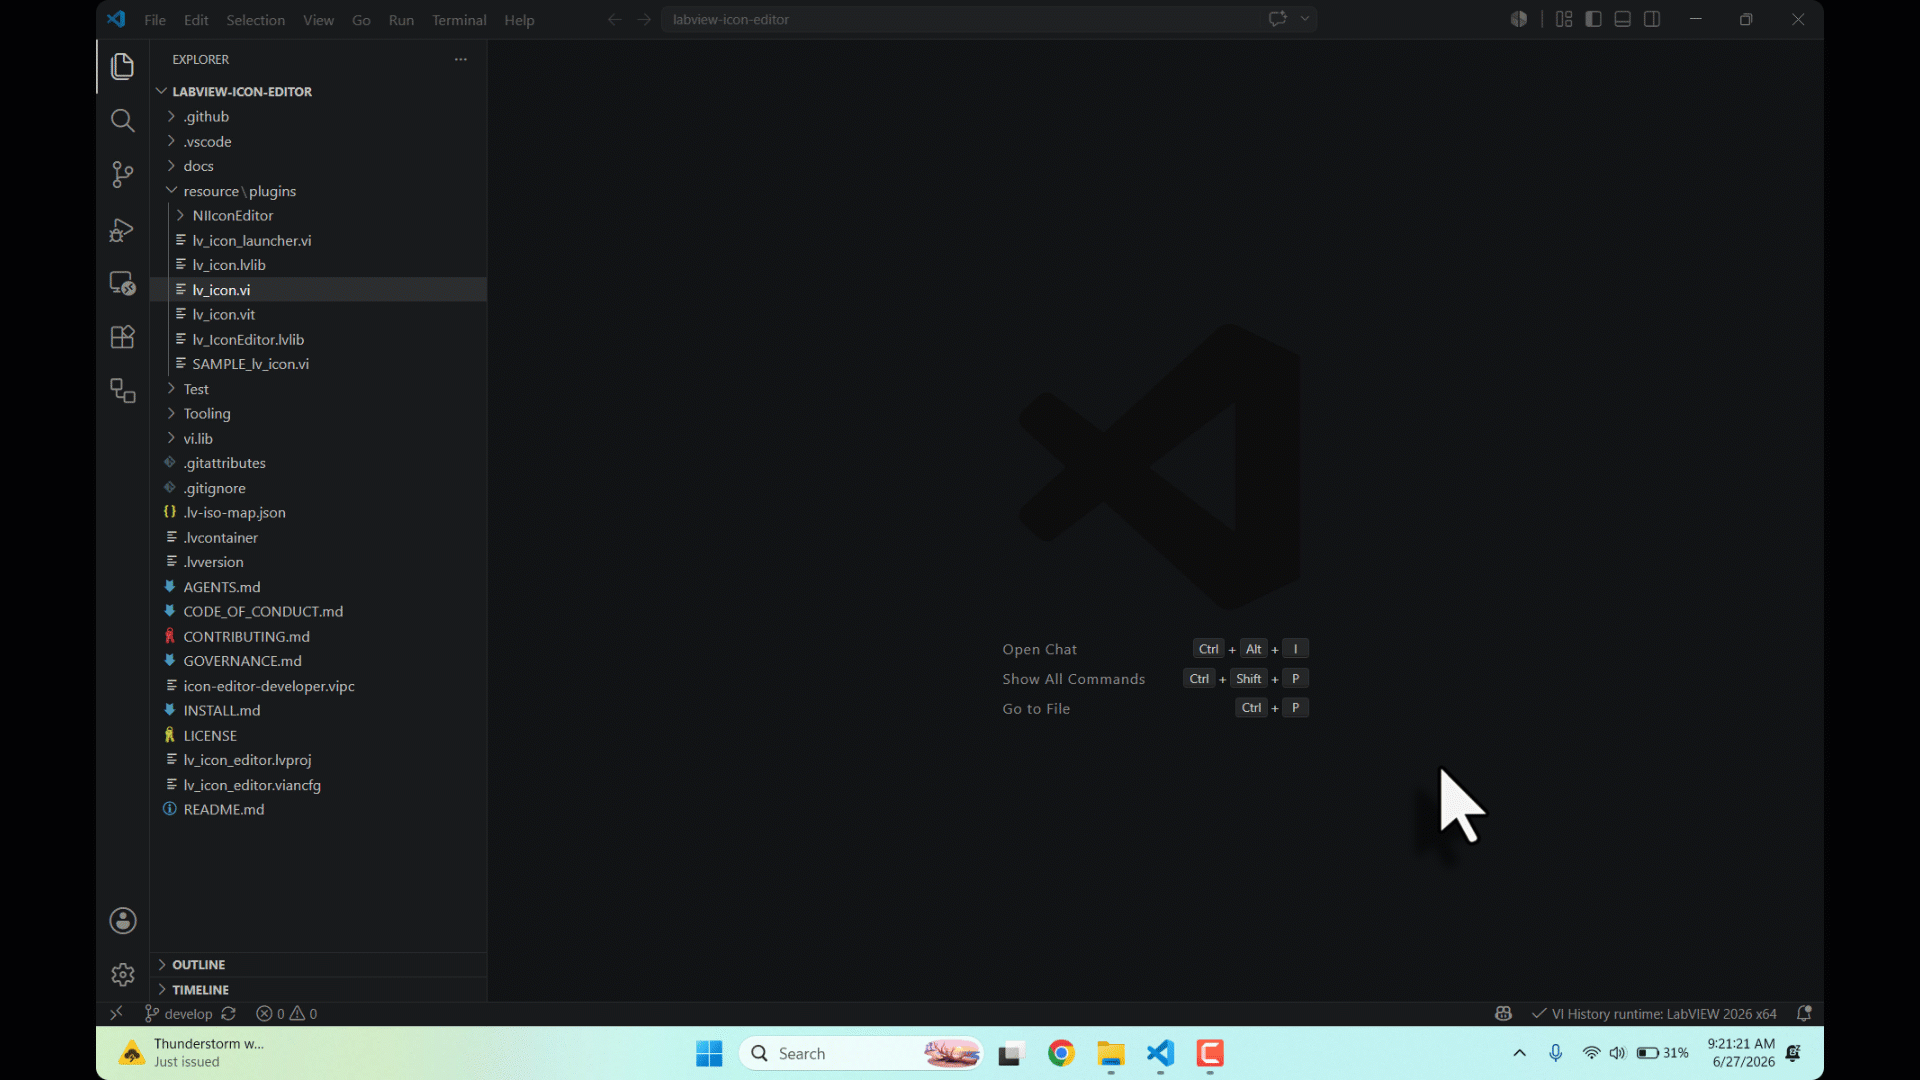Open the notifications bell in status bar
1920x1080 pixels.
pos(1804,1014)
